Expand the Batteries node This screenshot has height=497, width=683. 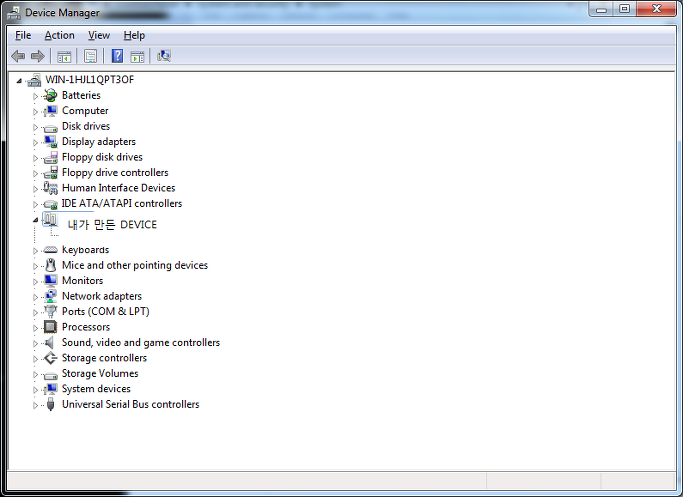pos(35,96)
